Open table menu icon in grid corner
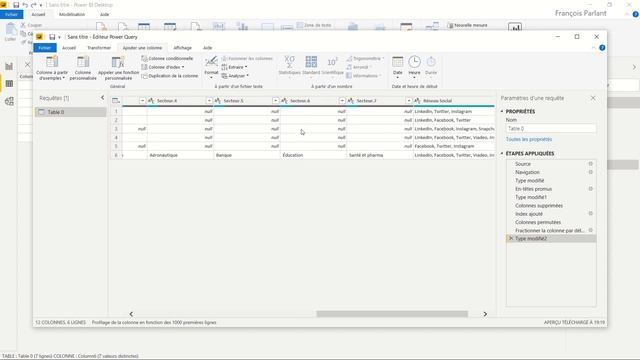 (116, 101)
